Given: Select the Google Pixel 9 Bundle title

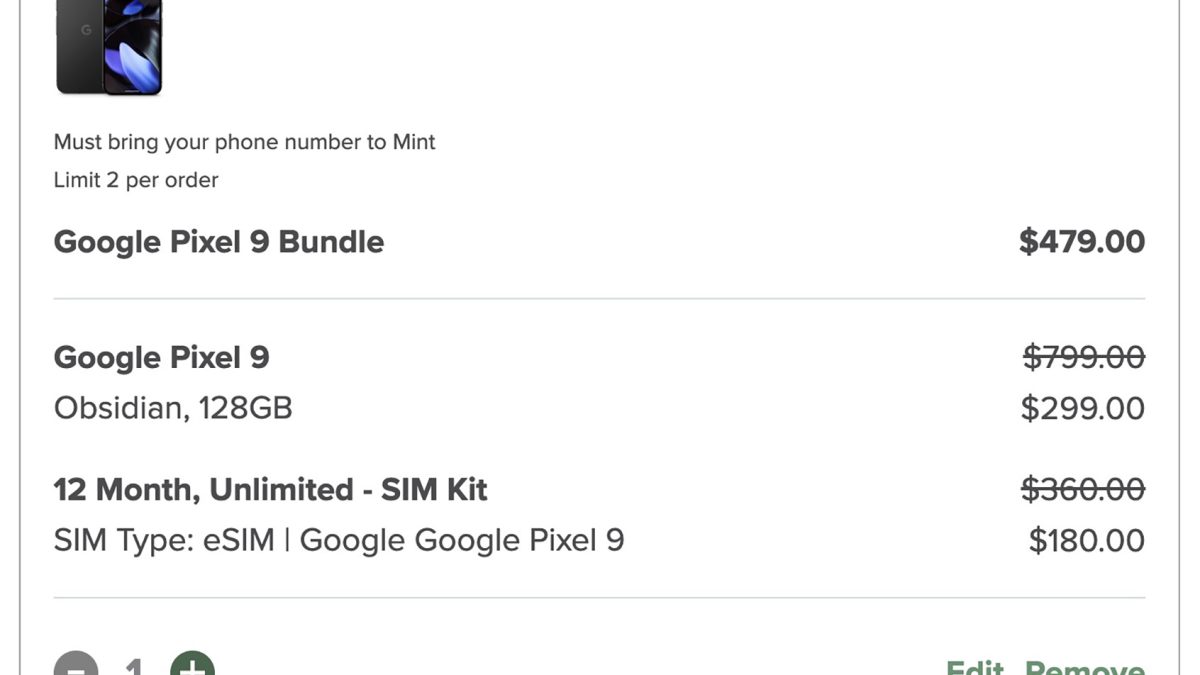Looking at the screenshot, I should coord(218,242).
